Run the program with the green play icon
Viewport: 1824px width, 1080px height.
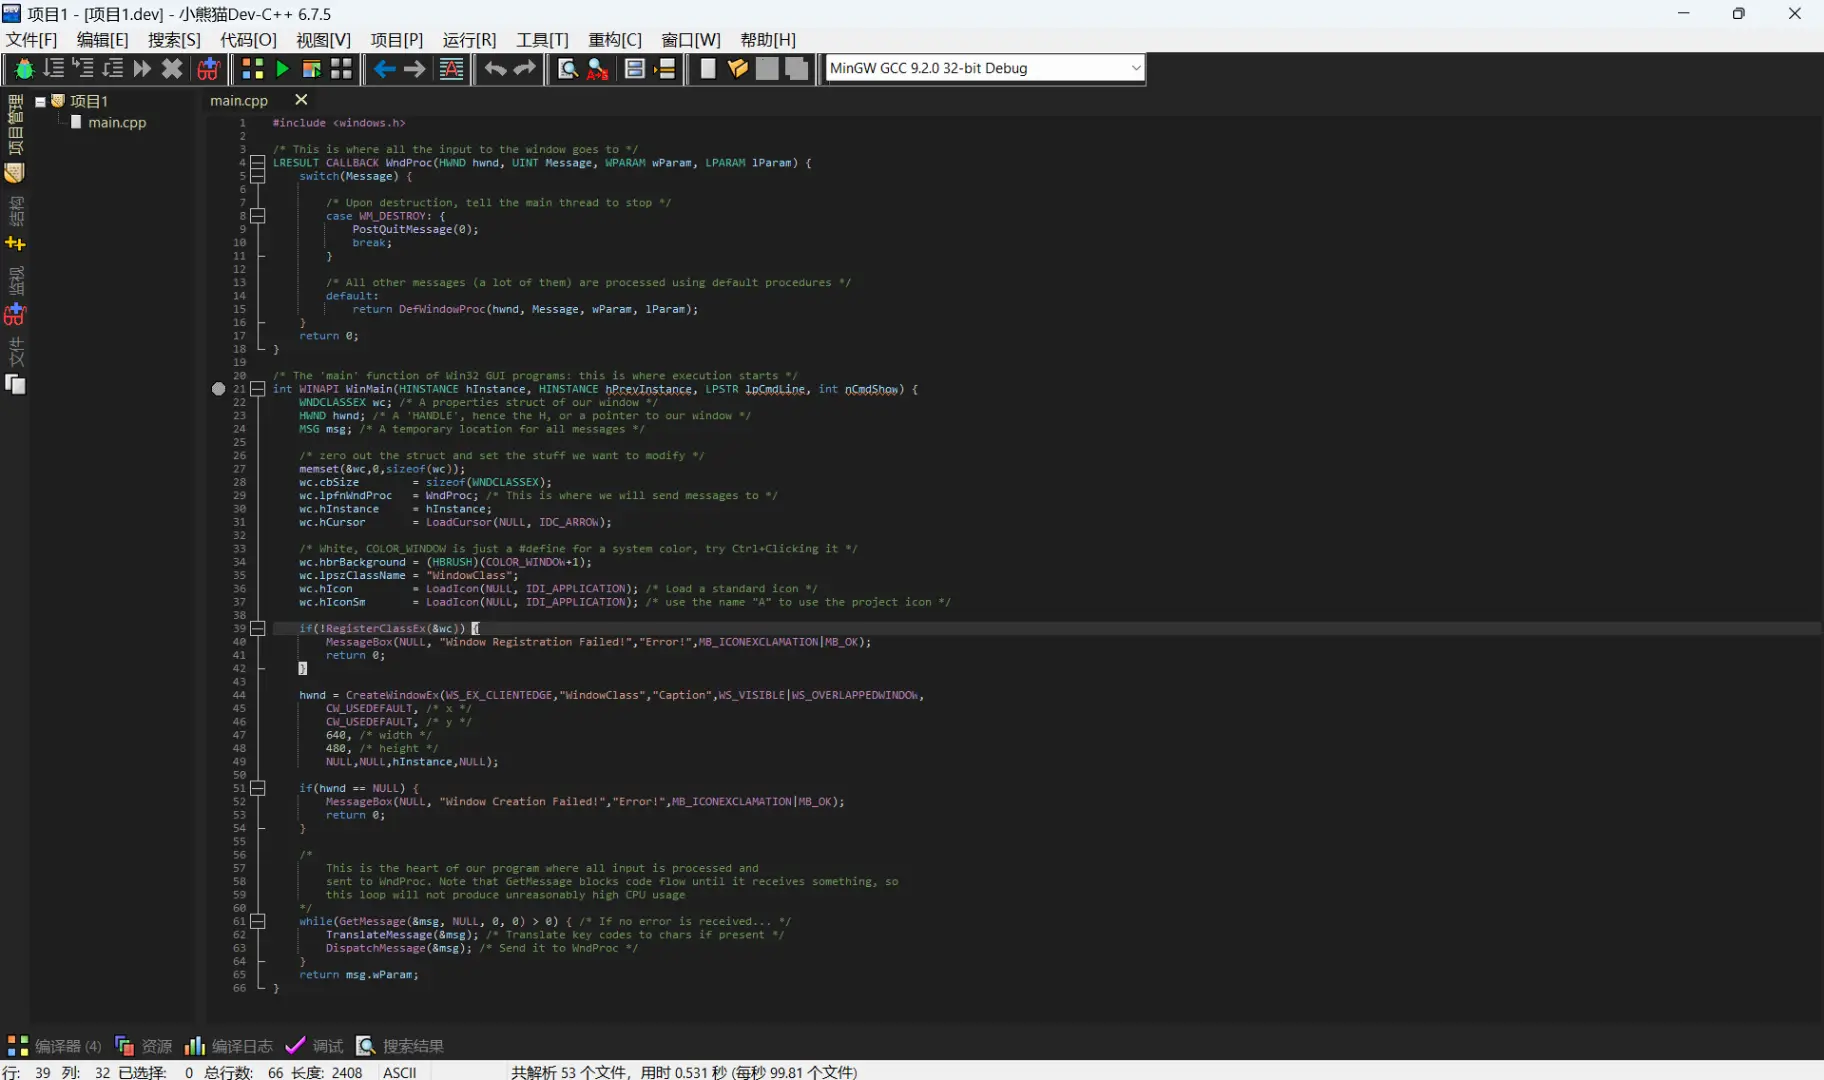(x=283, y=68)
